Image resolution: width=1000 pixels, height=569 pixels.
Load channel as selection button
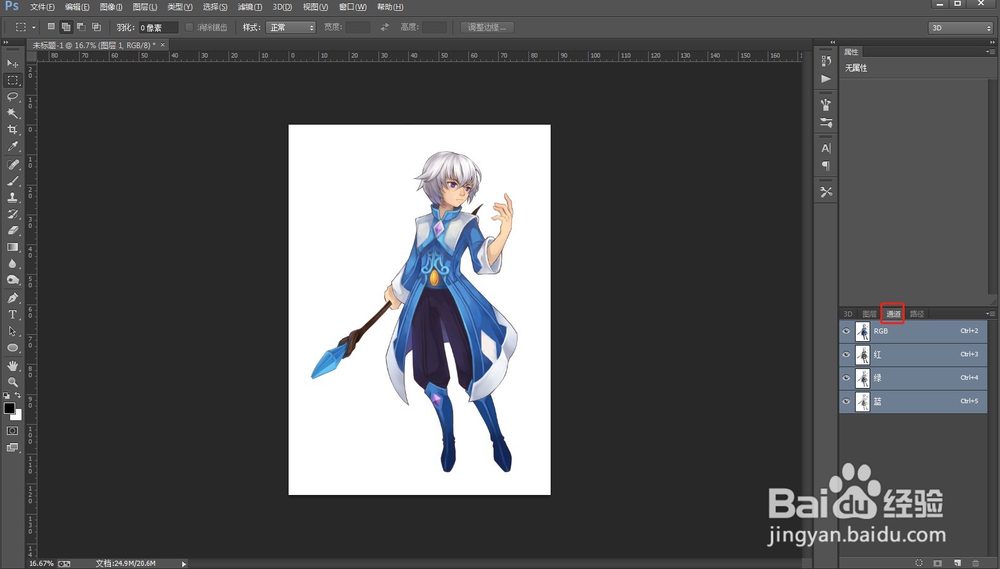pyautogui.click(x=919, y=563)
